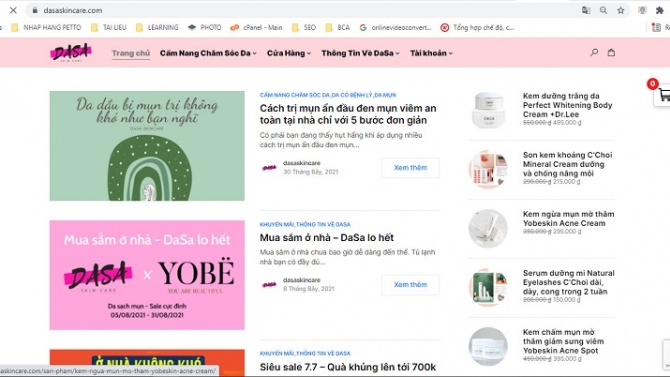This screenshot has height=377, width=670.
Task: Click Xem thêm for Mua sắm ở nhà article
Action: (x=410, y=285)
